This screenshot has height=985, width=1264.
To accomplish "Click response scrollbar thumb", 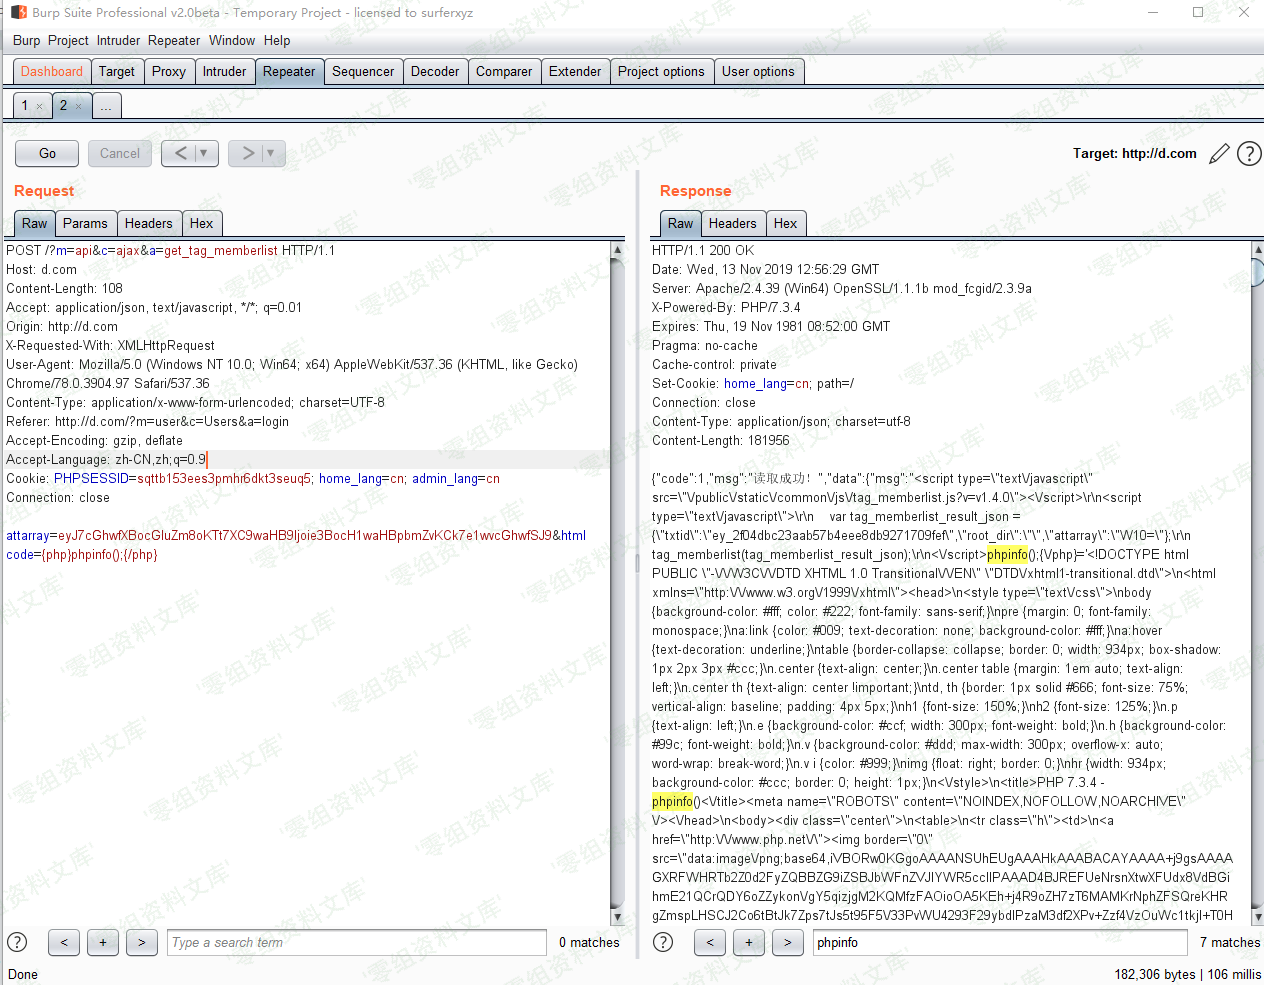I will point(1258,273).
